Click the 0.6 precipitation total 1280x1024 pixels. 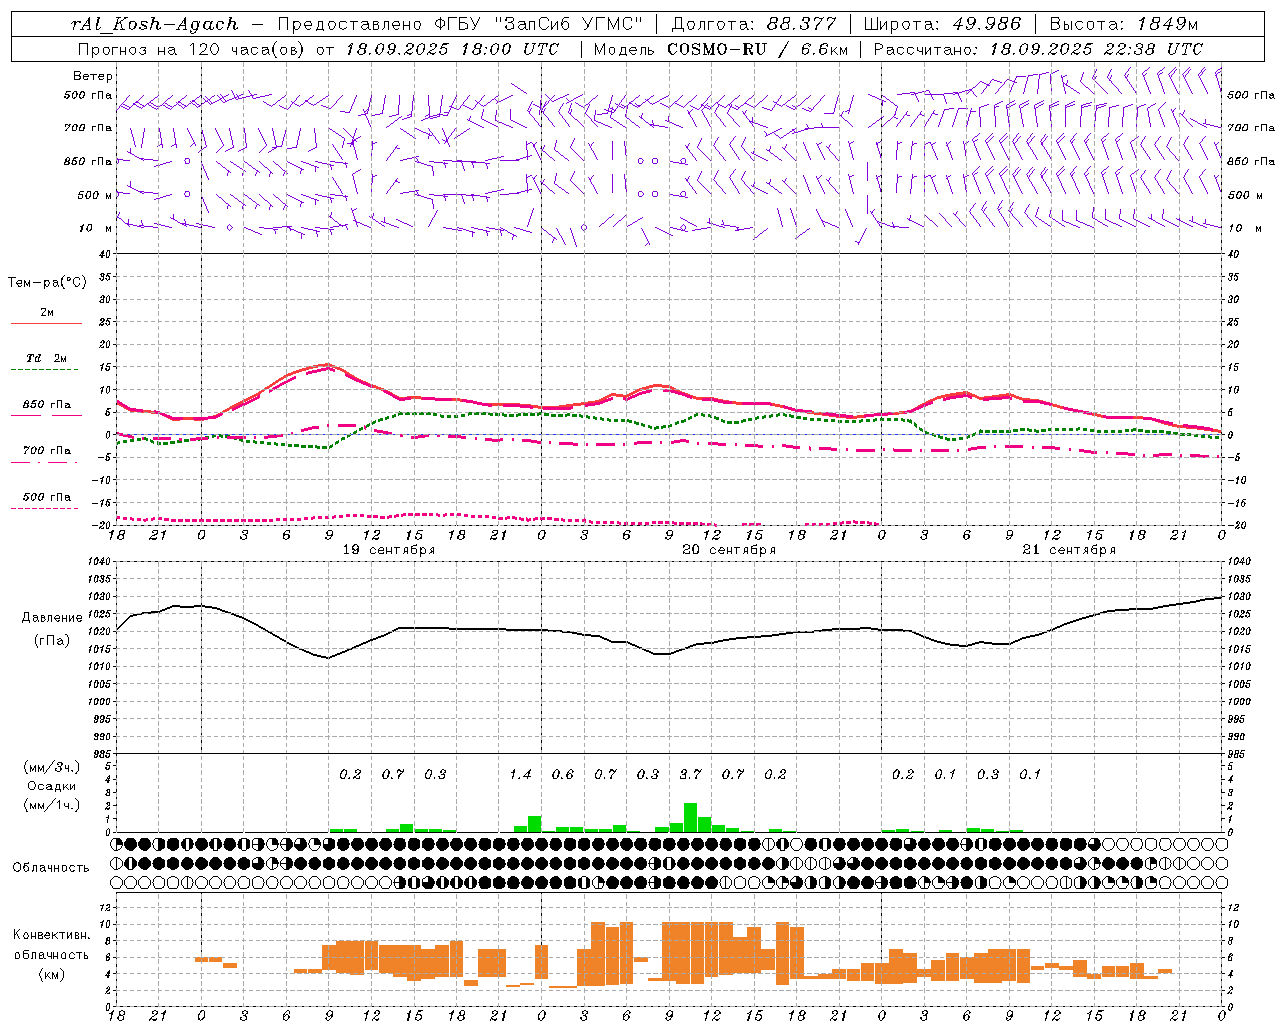pyautogui.click(x=563, y=775)
